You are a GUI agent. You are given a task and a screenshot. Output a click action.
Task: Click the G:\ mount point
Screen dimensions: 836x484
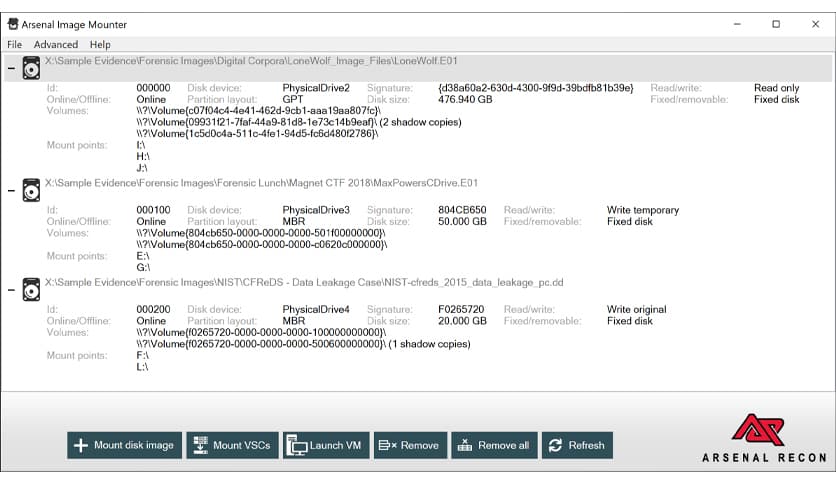(143, 268)
